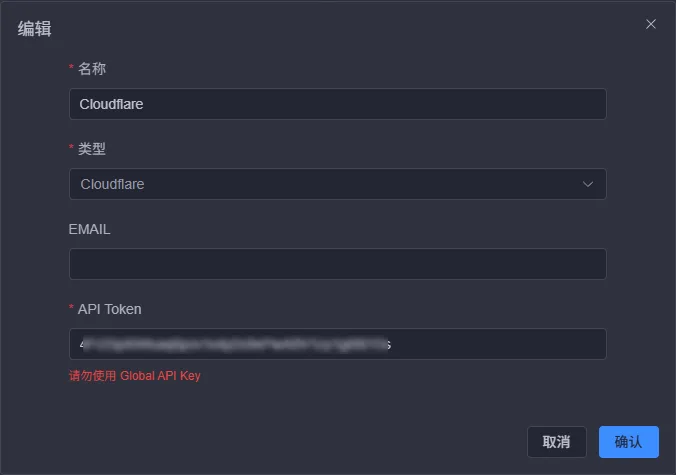Focus the empty EMAIL input field
676x475 pixels.
(x=337, y=264)
